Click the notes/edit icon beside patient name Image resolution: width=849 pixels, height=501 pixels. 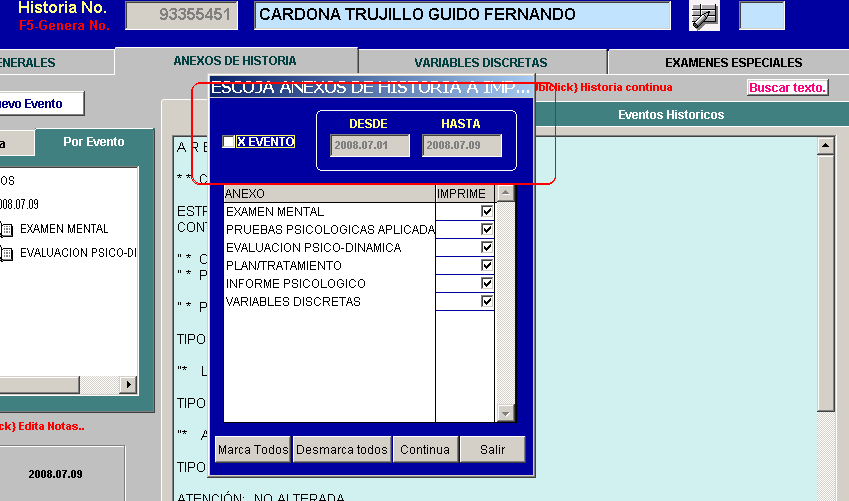pyautogui.click(x=704, y=16)
